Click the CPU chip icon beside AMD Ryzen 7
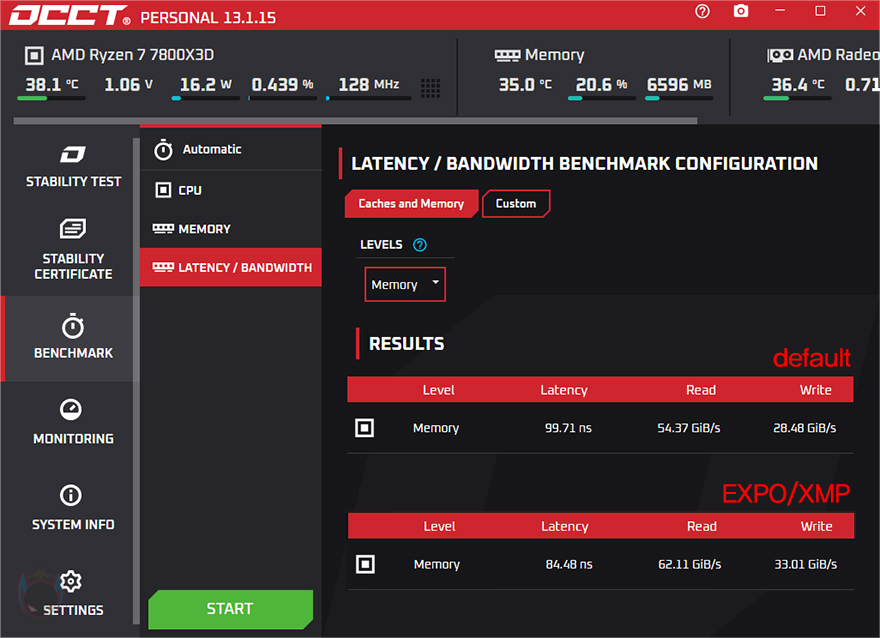 34,56
